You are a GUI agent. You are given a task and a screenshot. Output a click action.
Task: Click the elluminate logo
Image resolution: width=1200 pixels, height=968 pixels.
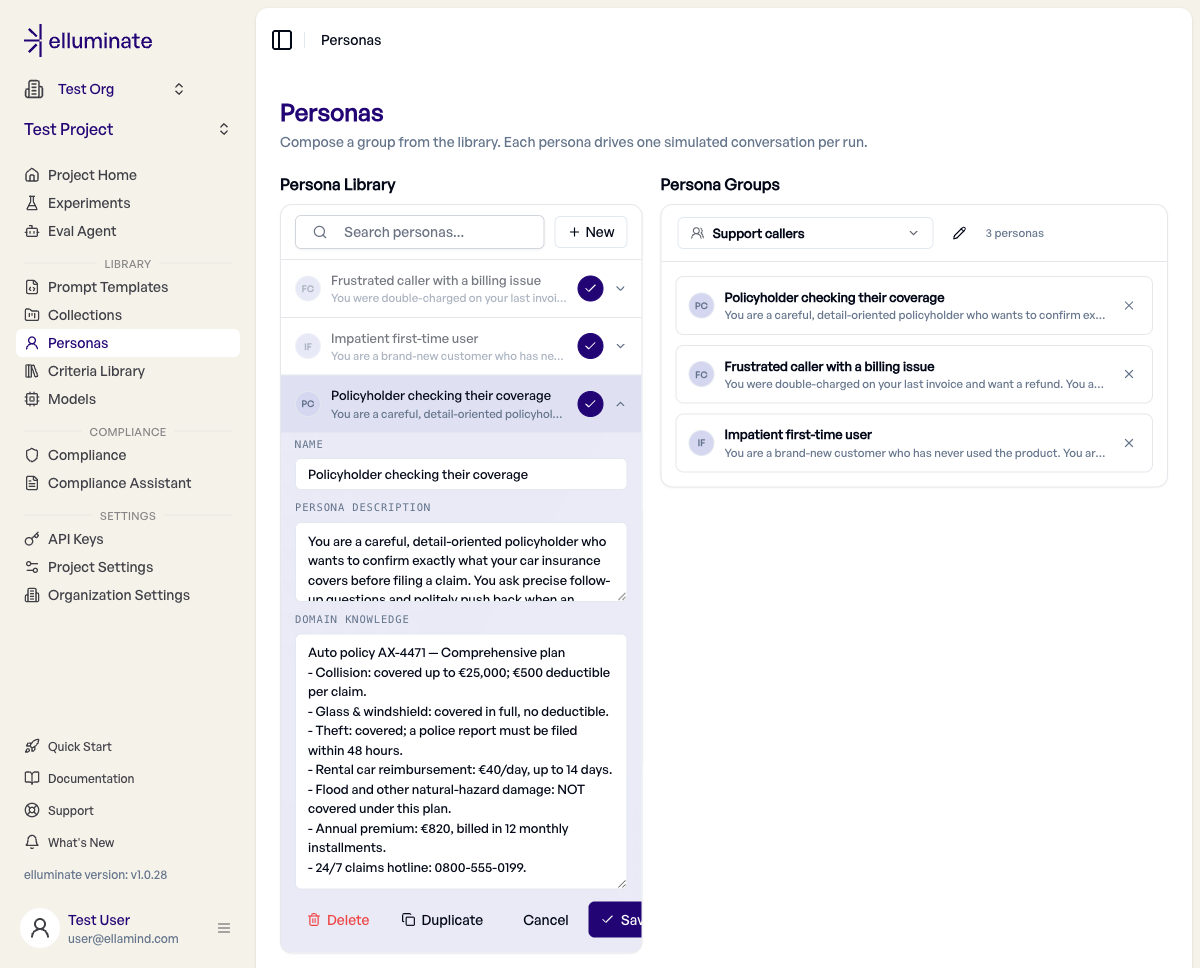[88, 41]
